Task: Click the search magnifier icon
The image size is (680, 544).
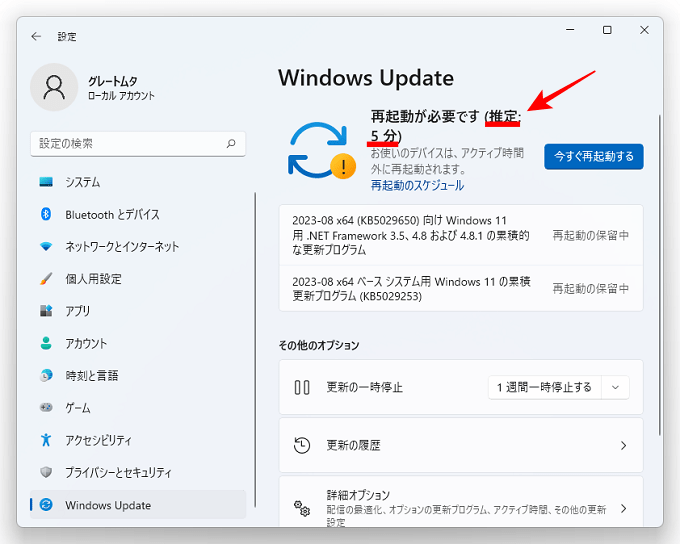Action: (231, 143)
